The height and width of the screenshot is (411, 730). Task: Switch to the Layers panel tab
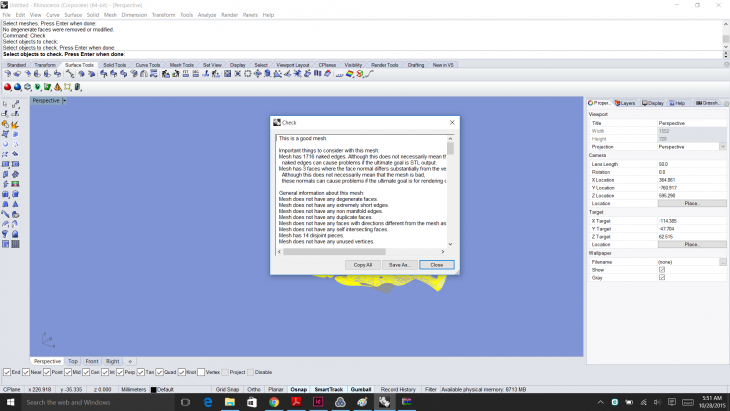[625, 102]
